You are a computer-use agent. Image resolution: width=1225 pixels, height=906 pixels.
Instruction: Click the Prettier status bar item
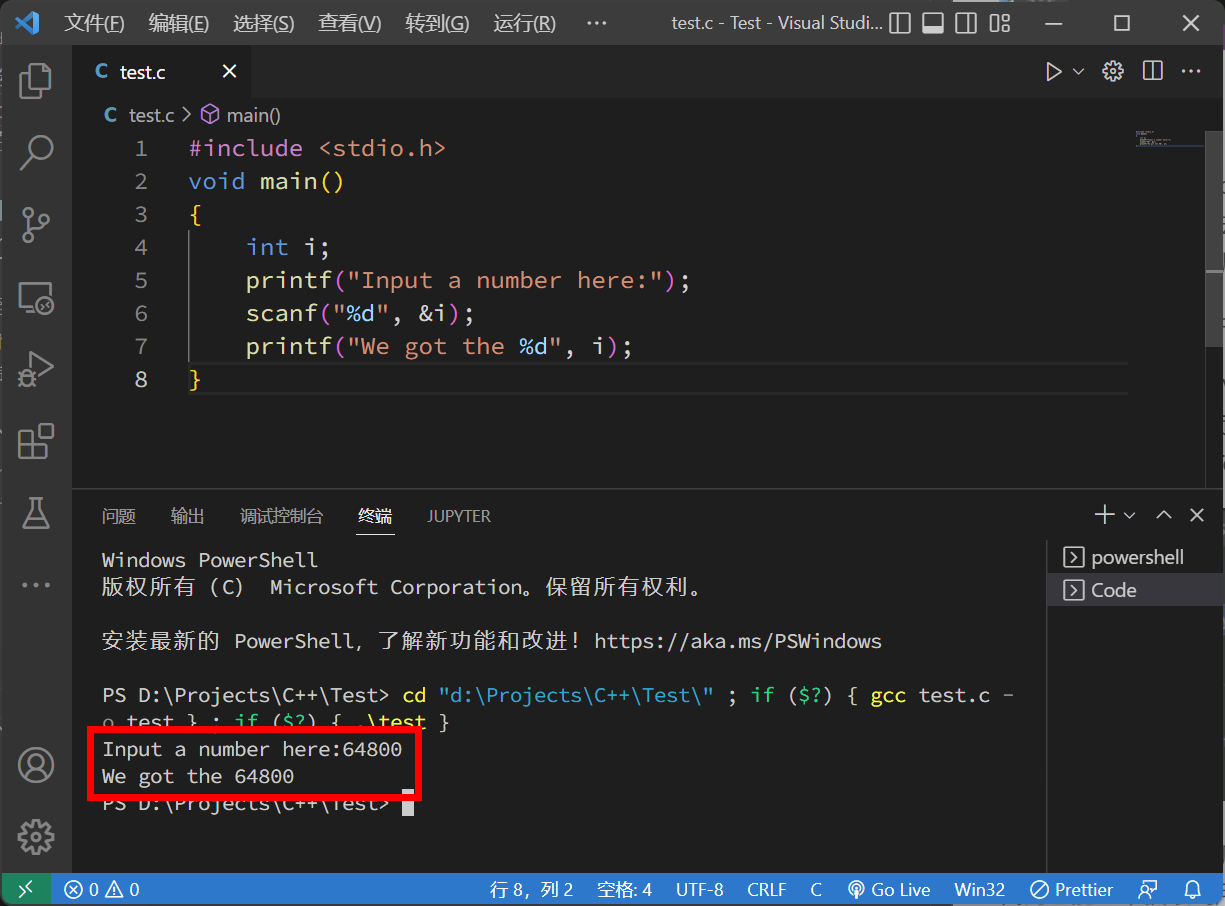1072,889
